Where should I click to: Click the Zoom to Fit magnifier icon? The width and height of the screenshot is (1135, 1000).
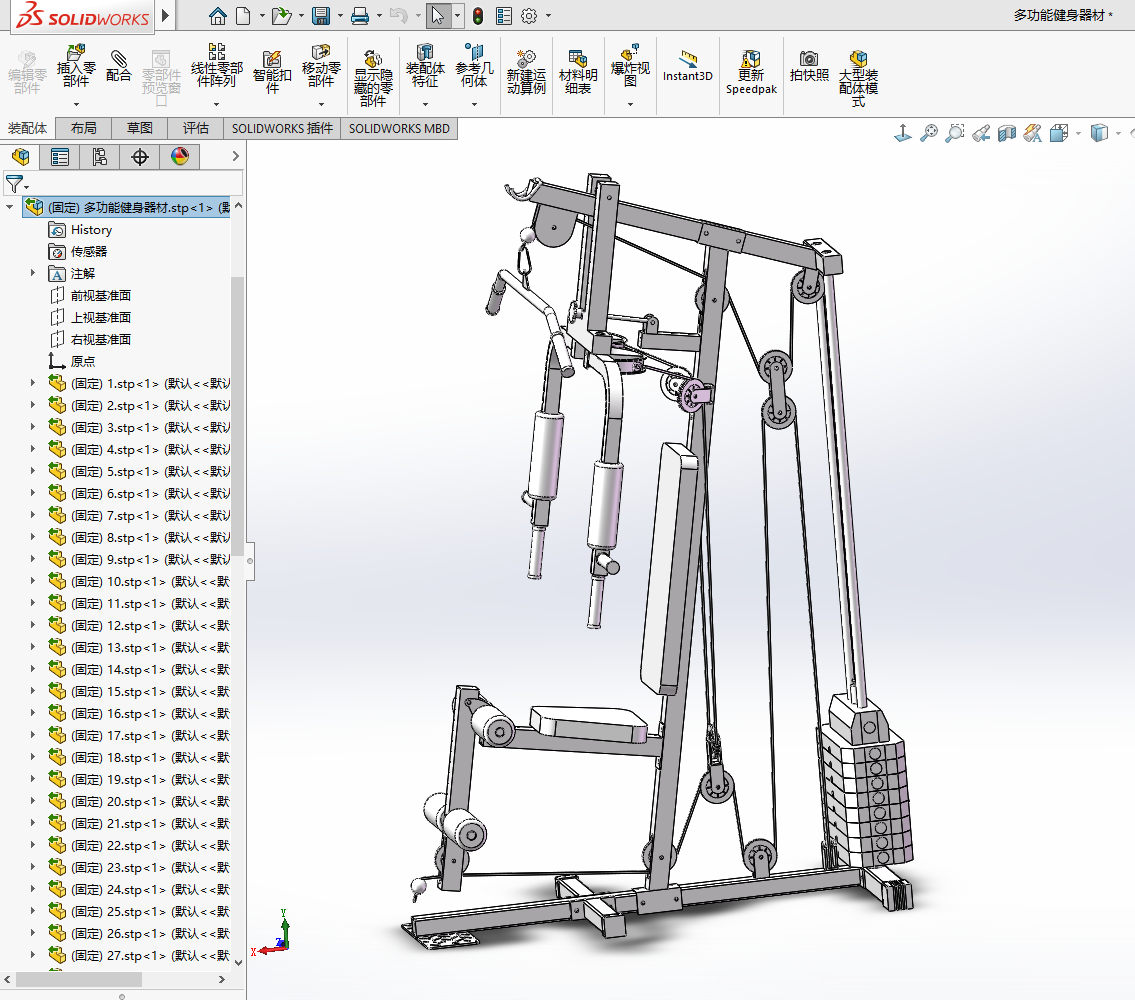[x=929, y=133]
